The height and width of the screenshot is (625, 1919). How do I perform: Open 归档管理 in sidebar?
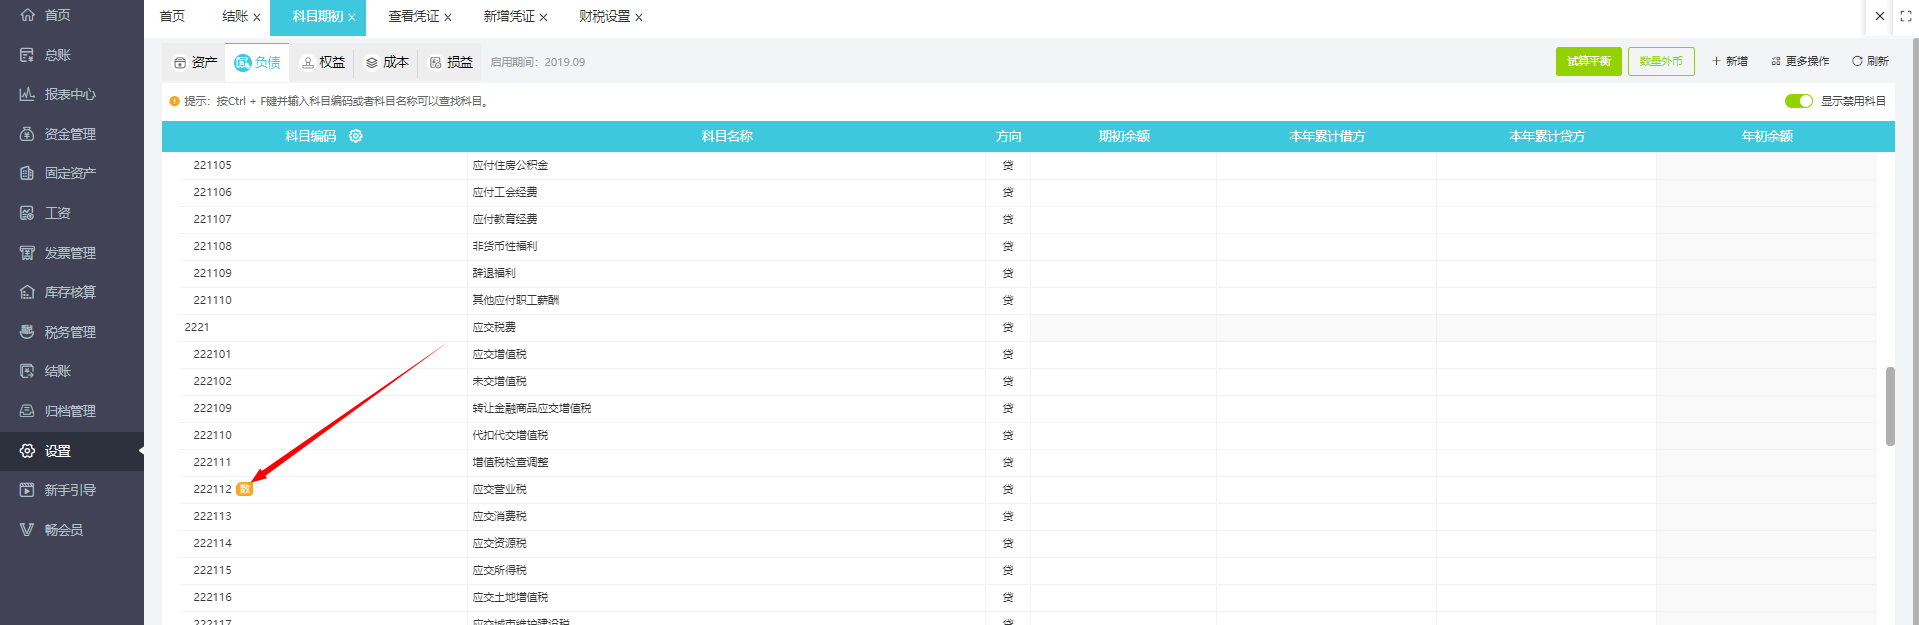(x=70, y=411)
